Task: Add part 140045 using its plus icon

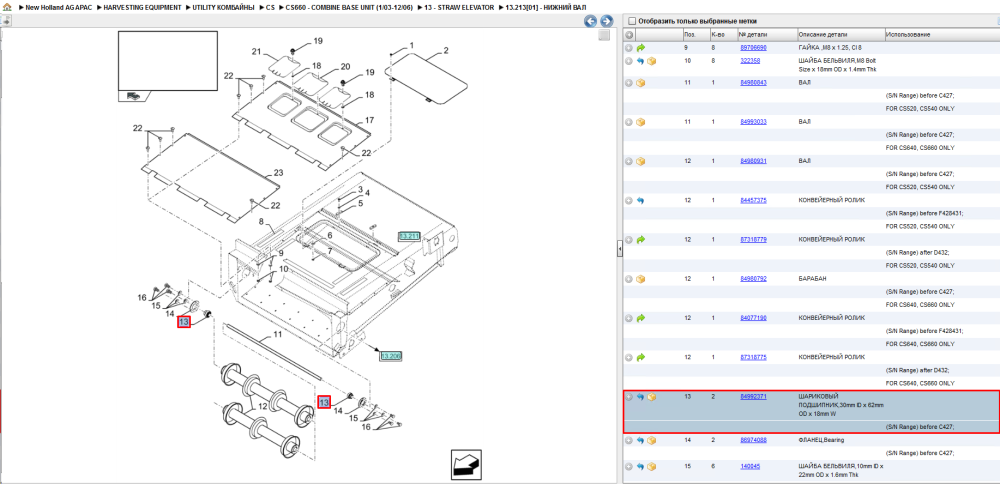Action: tap(629, 467)
